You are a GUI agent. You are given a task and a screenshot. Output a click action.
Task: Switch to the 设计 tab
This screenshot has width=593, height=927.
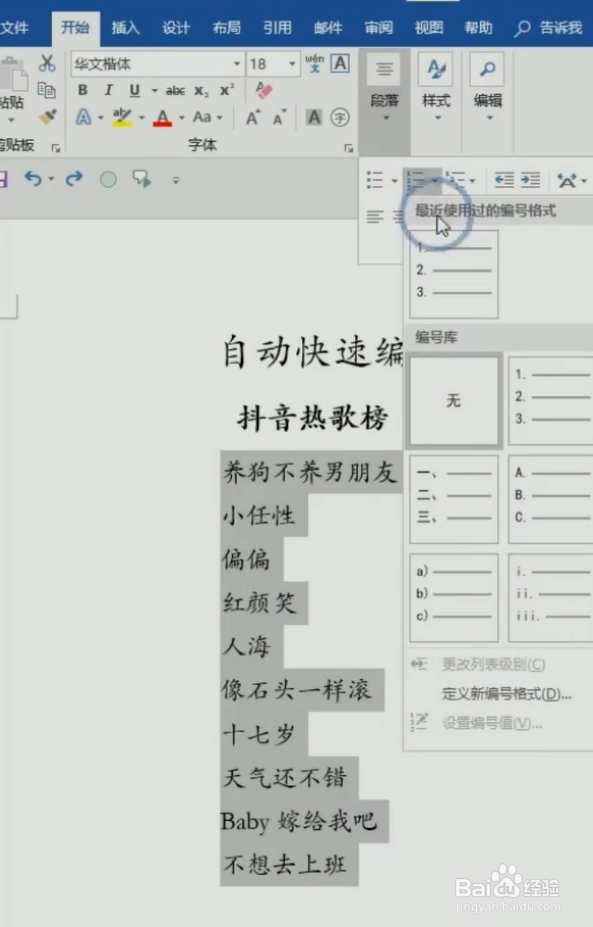pos(176,28)
